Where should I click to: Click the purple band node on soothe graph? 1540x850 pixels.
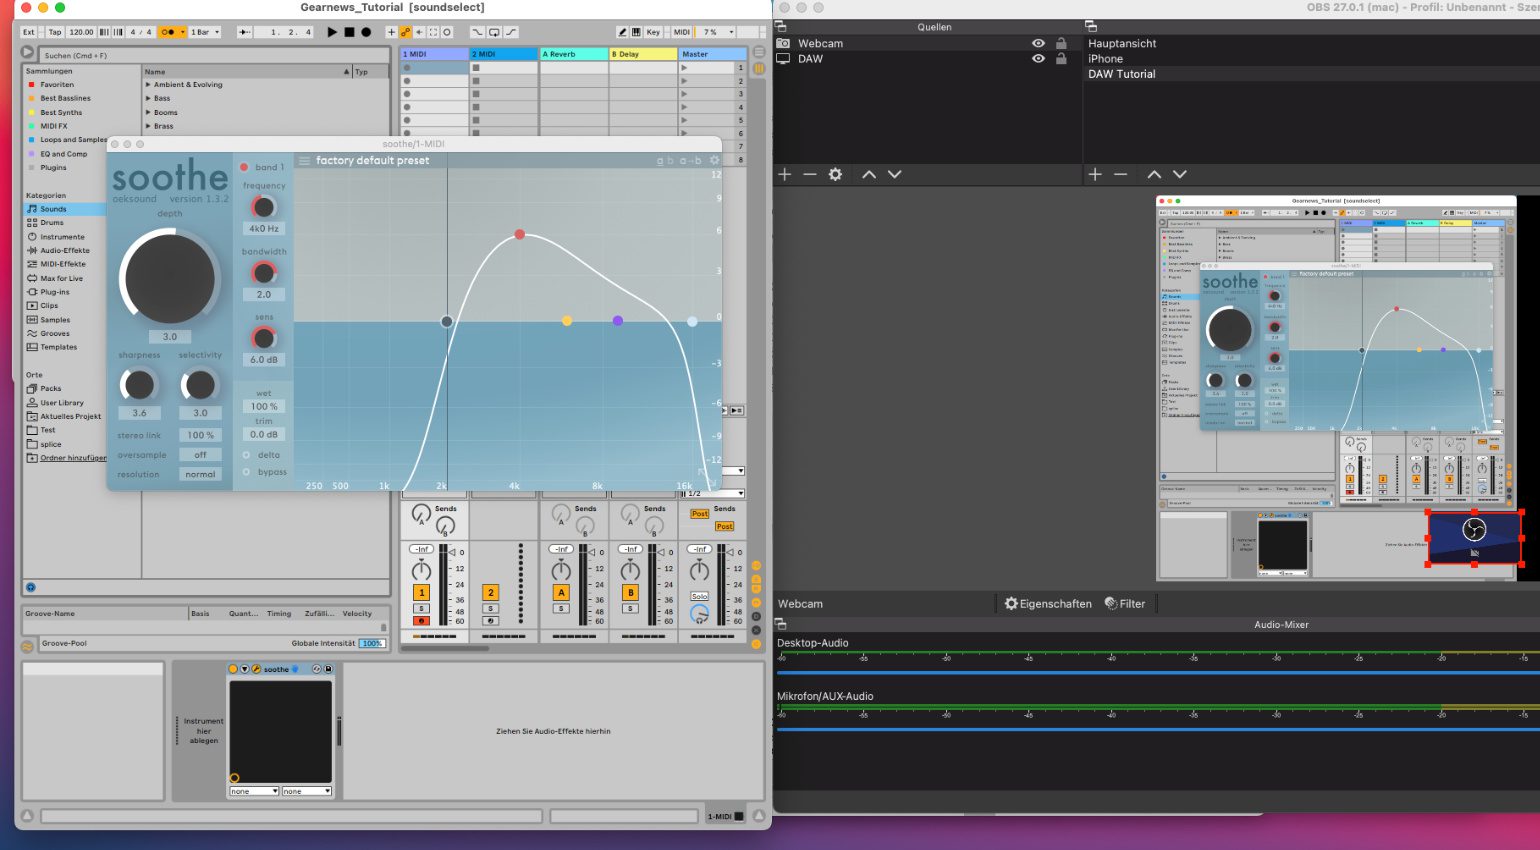[x=618, y=321]
